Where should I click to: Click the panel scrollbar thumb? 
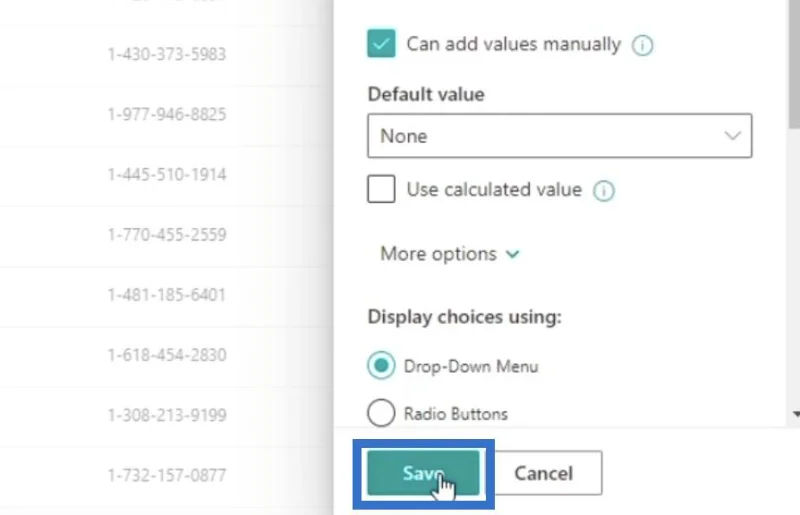click(794, 64)
